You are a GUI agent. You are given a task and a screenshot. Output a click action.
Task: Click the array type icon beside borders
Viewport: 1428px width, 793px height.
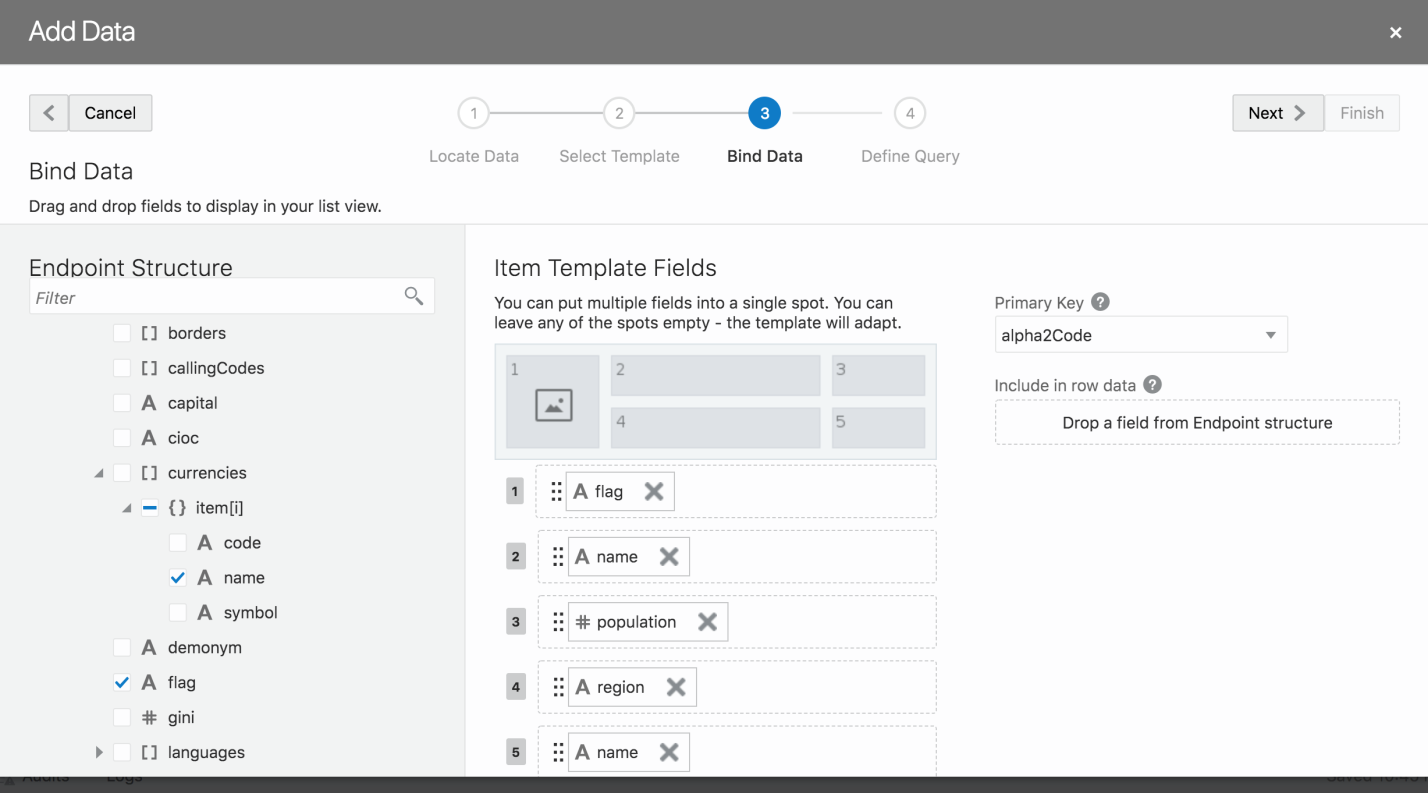click(x=149, y=333)
